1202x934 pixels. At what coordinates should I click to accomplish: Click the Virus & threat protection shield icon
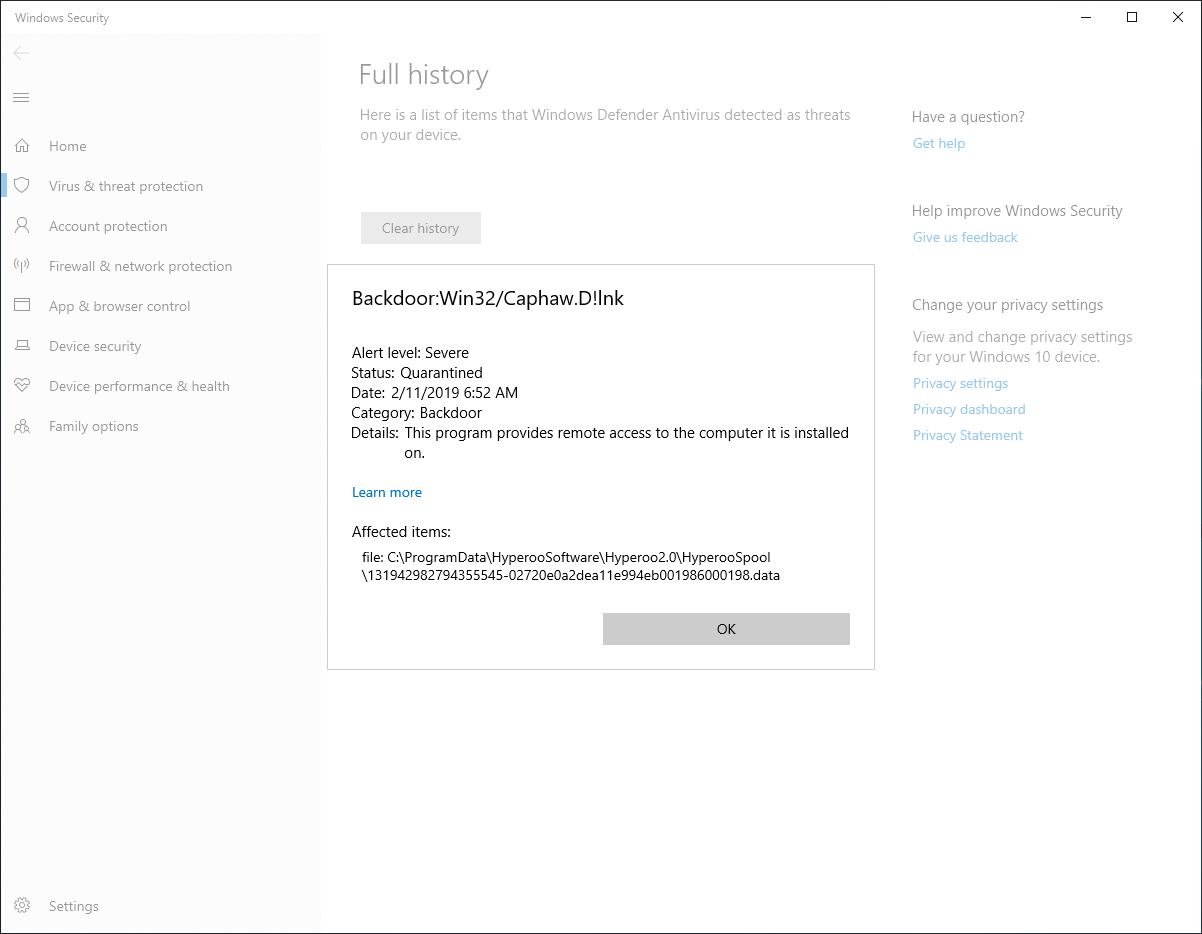22,186
